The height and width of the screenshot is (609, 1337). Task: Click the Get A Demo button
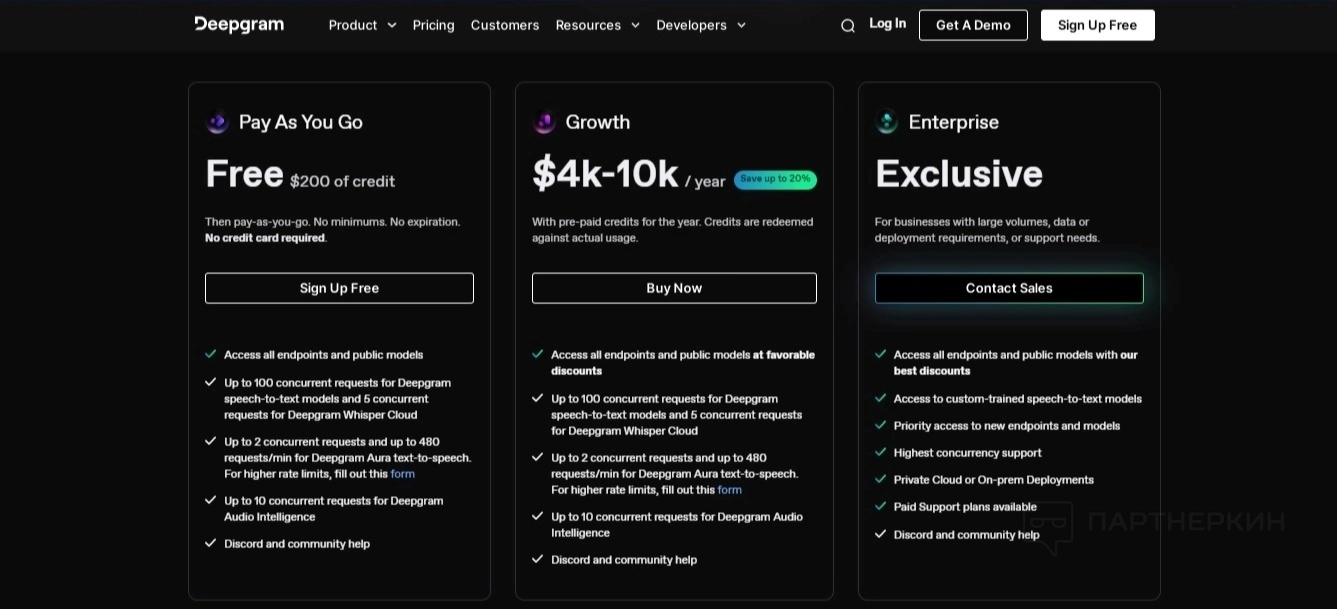coord(973,25)
